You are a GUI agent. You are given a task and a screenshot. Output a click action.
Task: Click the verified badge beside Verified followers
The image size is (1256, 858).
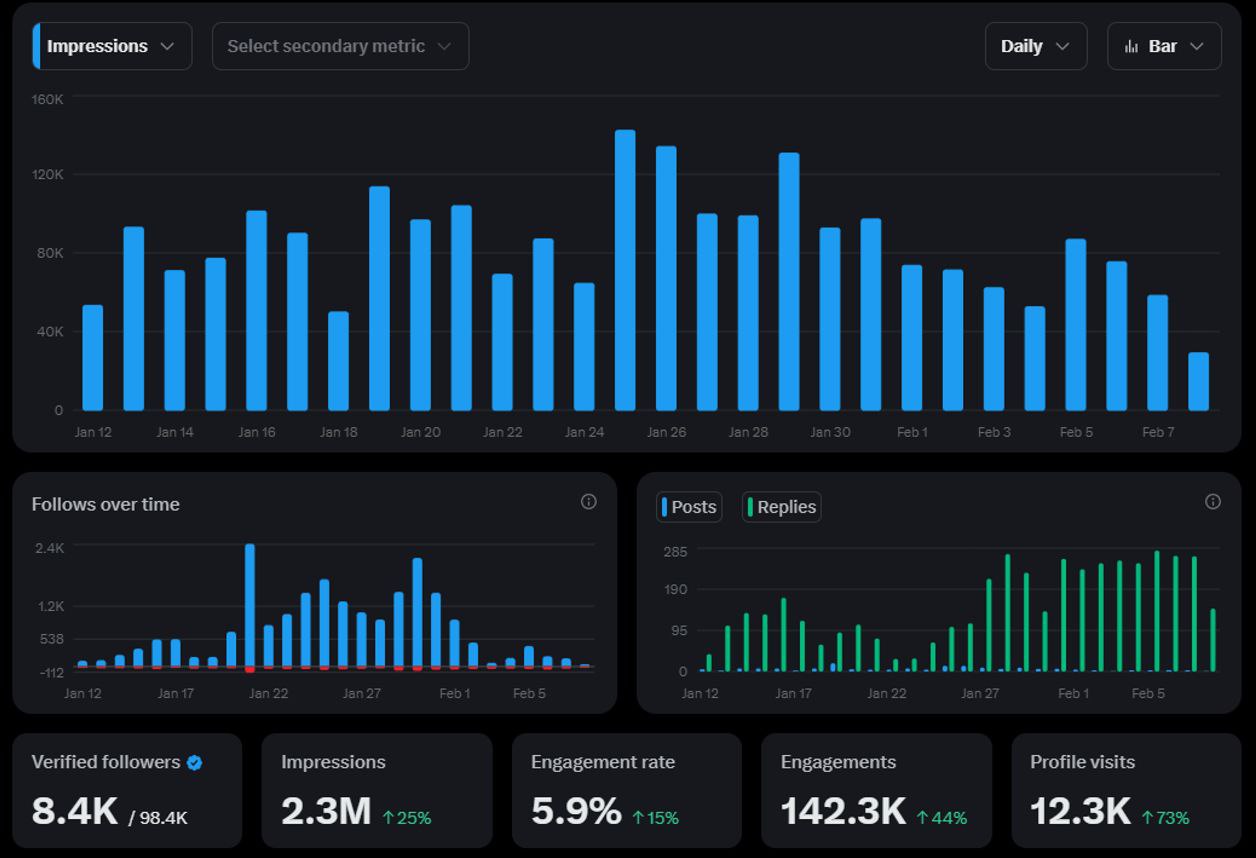[194, 763]
